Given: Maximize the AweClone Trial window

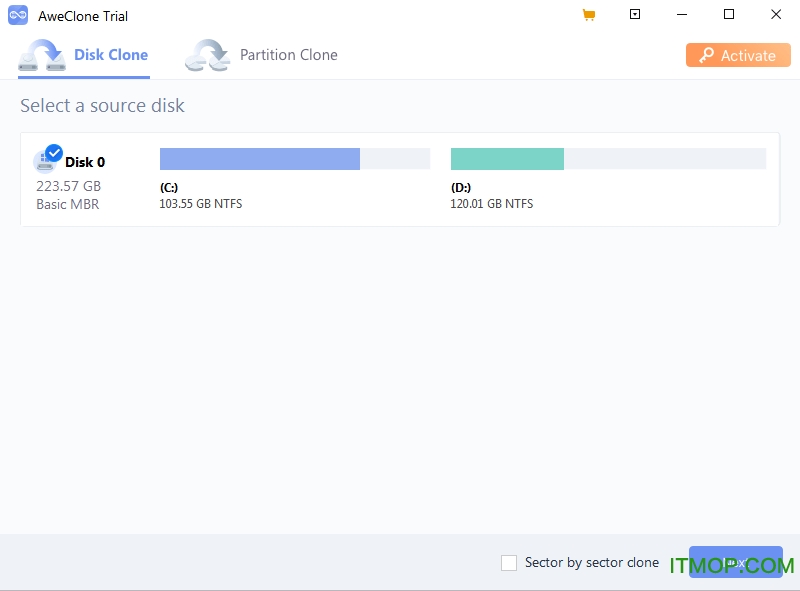Looking at the screenshot, I should coord(729,15).
